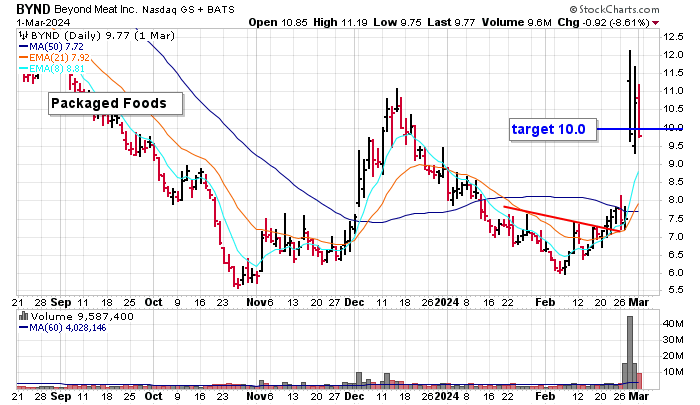The height and width of the screenshot is (405, 700).
Task: Click the blue horizontal target line
Action: [639, 129]
